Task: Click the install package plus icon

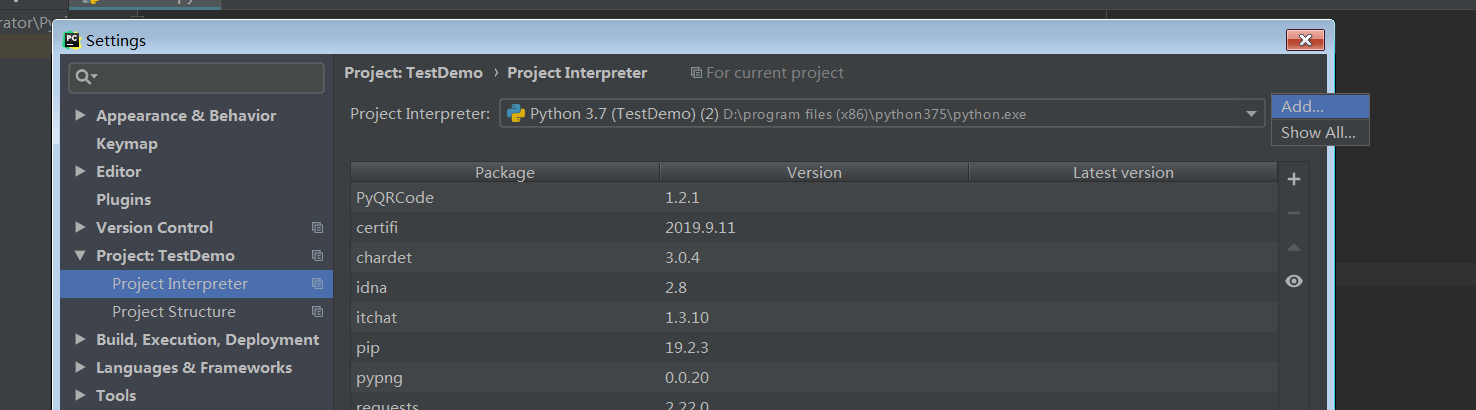Action: pos(1294,180)
